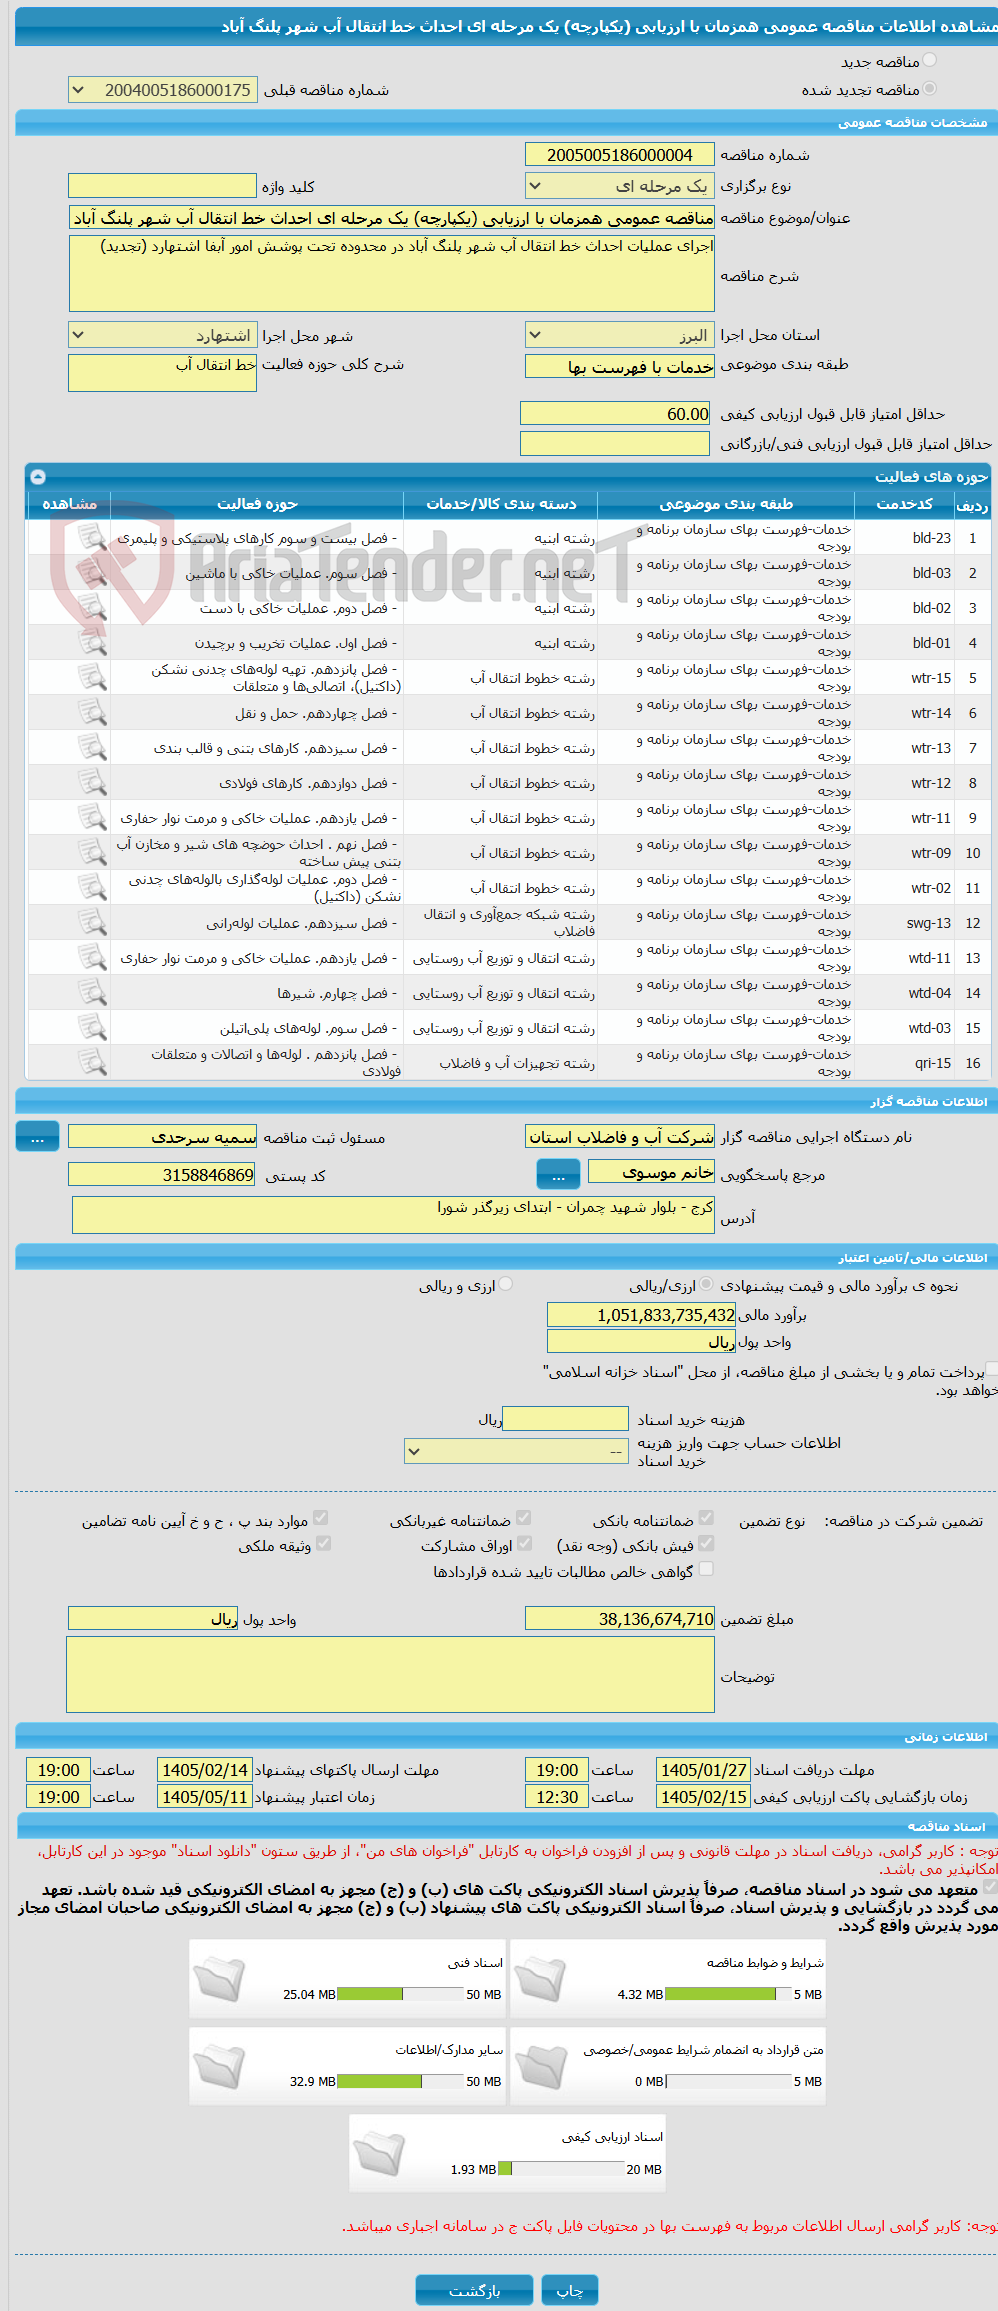Screen dimensions: 998x2311
Task: Toggle گواهی خالص مطالبات checkbox
Action: coord(706,1569)
